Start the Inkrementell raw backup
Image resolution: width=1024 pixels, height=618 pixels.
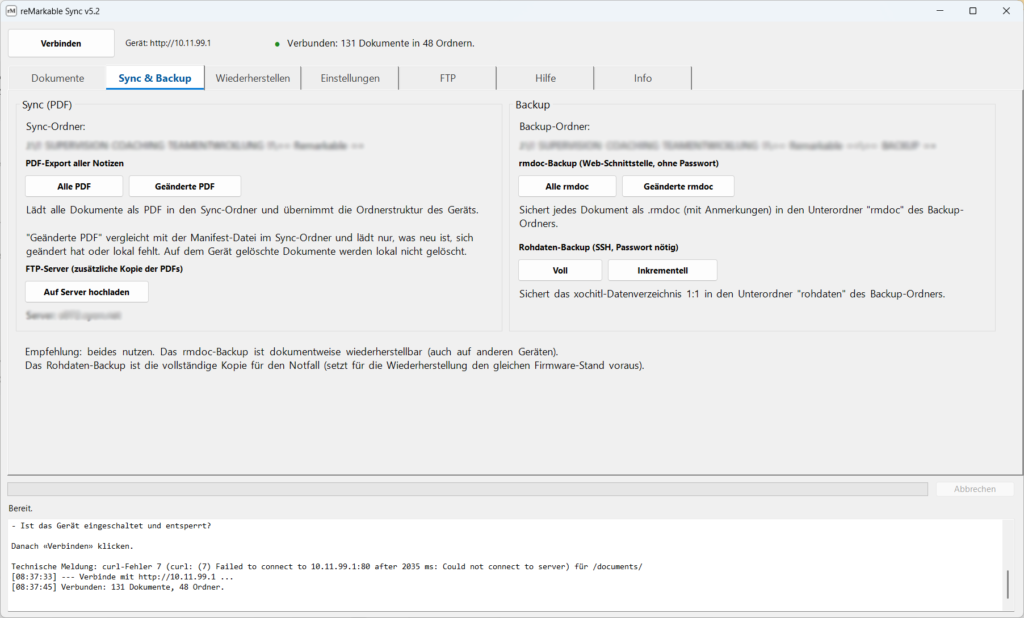[x=662, y=270]
